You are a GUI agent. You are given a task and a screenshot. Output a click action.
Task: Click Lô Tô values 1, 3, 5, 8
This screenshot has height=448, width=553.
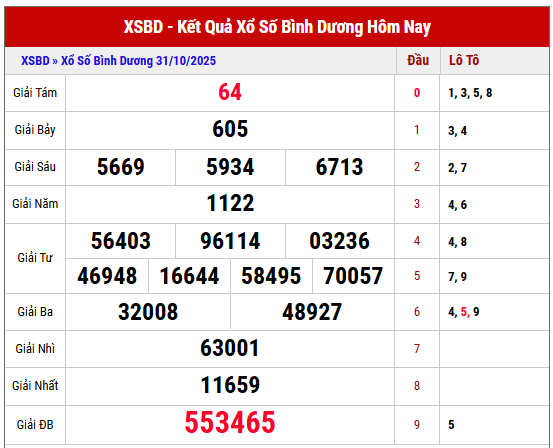point(470,93)
